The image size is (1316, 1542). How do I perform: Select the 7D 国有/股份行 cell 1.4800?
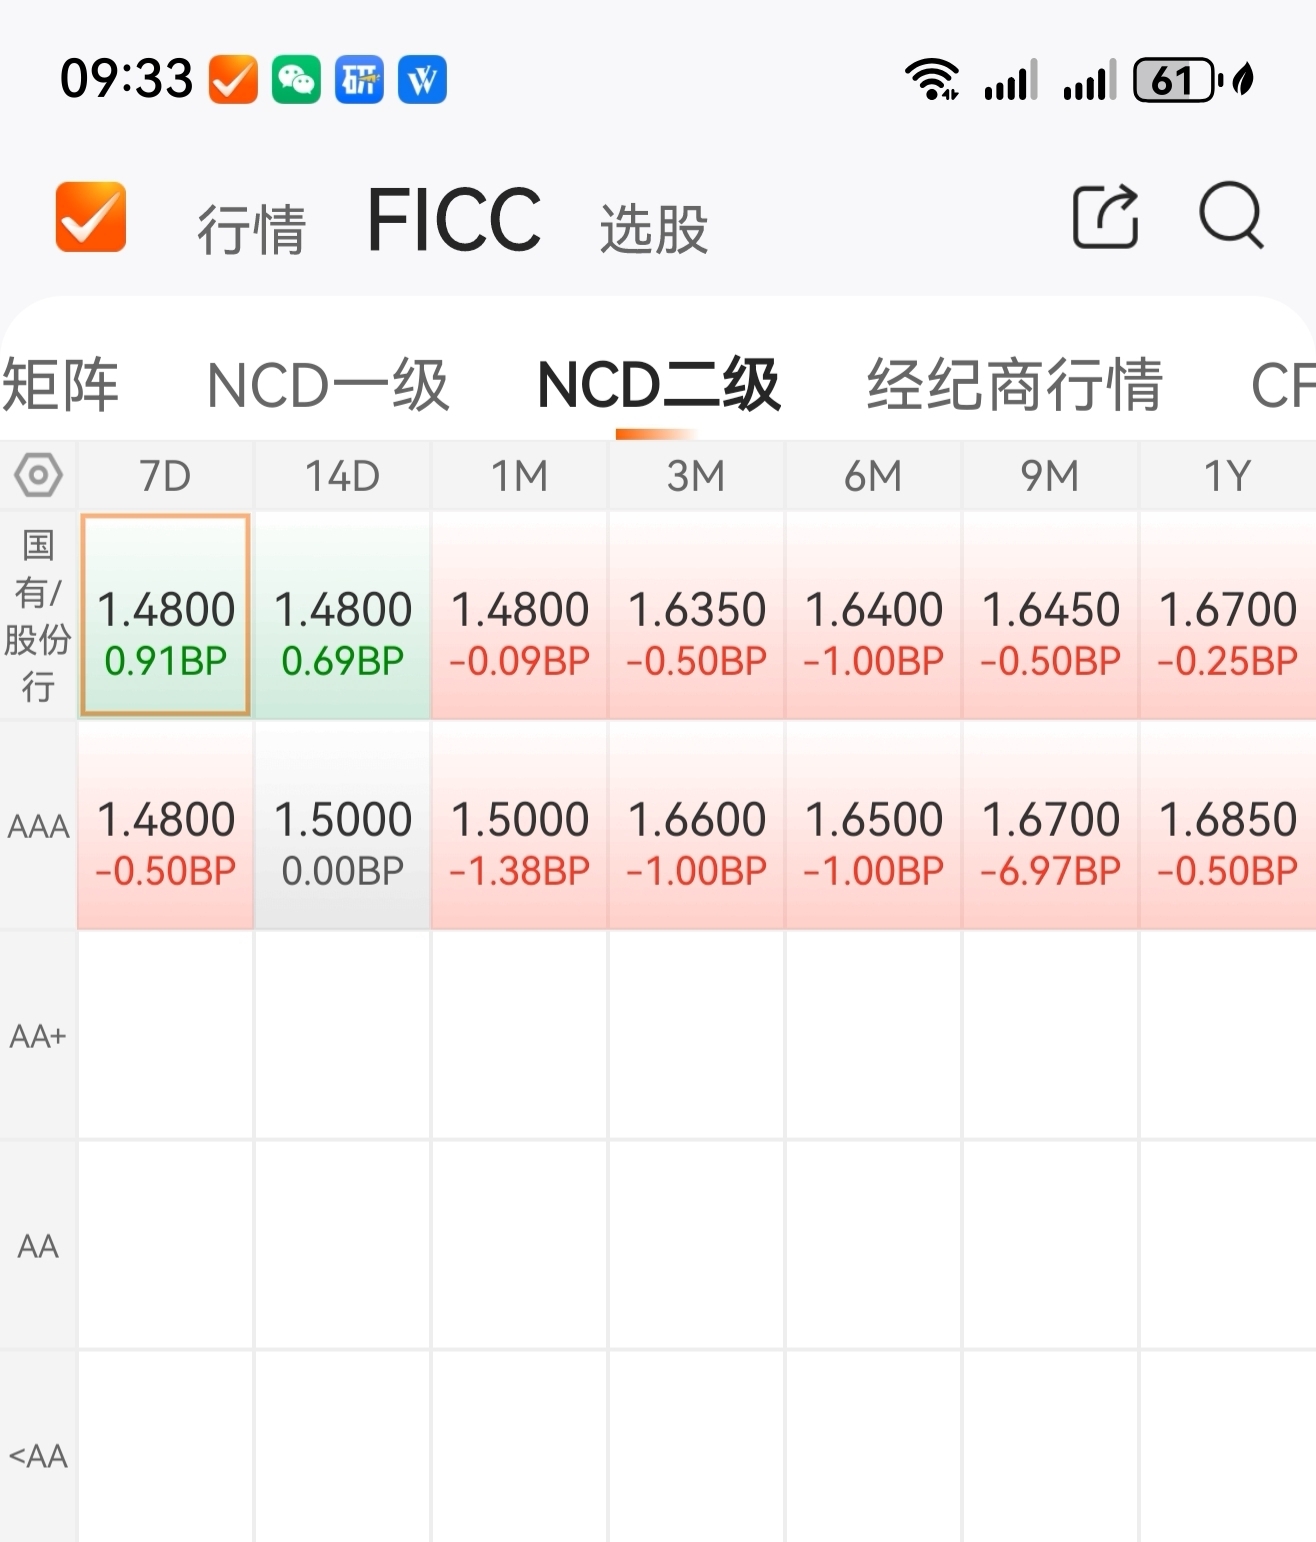(166, 615)
